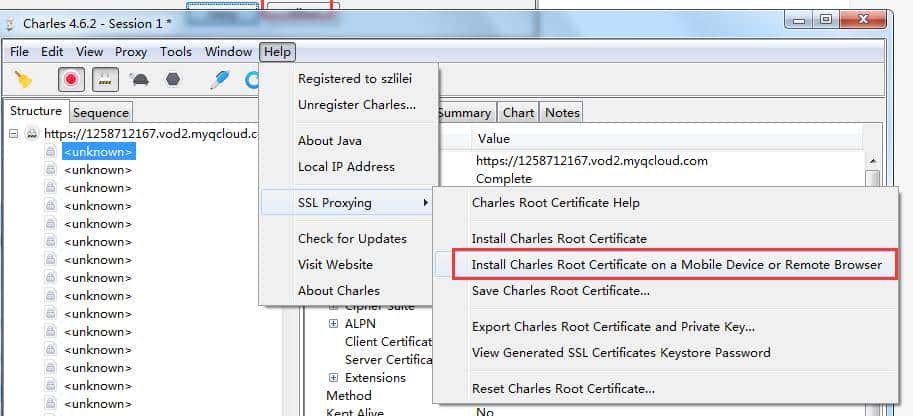The width and height of the screenshot is (913, 416).
Task: Click the Charles app icon in title bar
Action: 10,24
